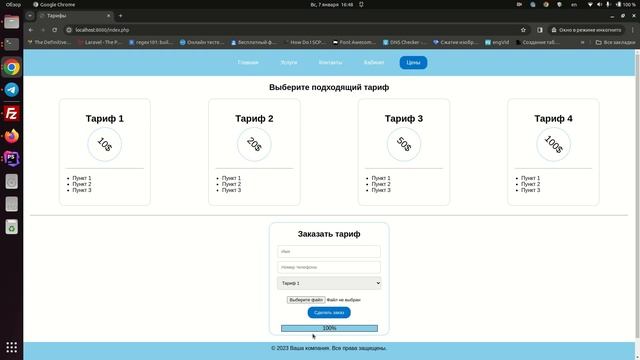Click the page vertical scrollbar

pyautogui.click(x=637, y=196)
